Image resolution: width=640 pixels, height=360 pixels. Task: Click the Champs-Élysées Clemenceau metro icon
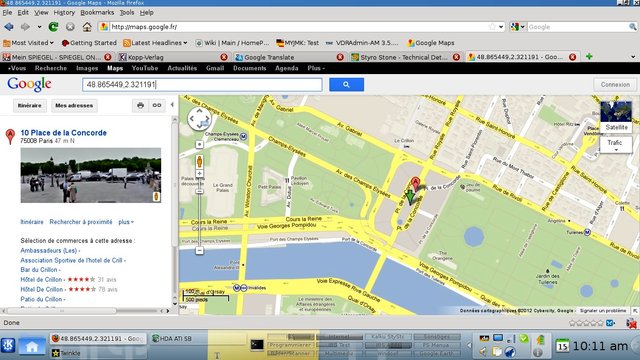(x=244, y=136)
